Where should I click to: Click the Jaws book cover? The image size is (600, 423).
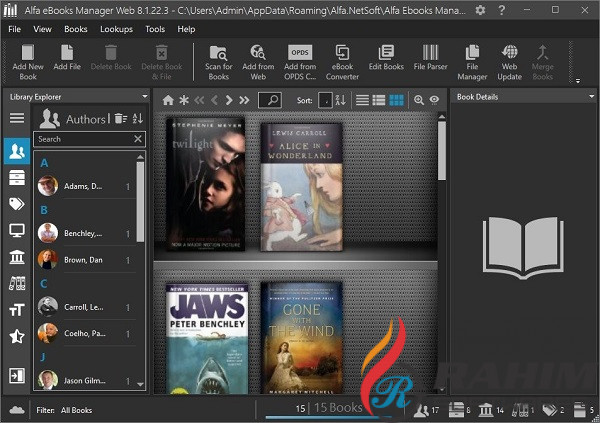(207, 338)
